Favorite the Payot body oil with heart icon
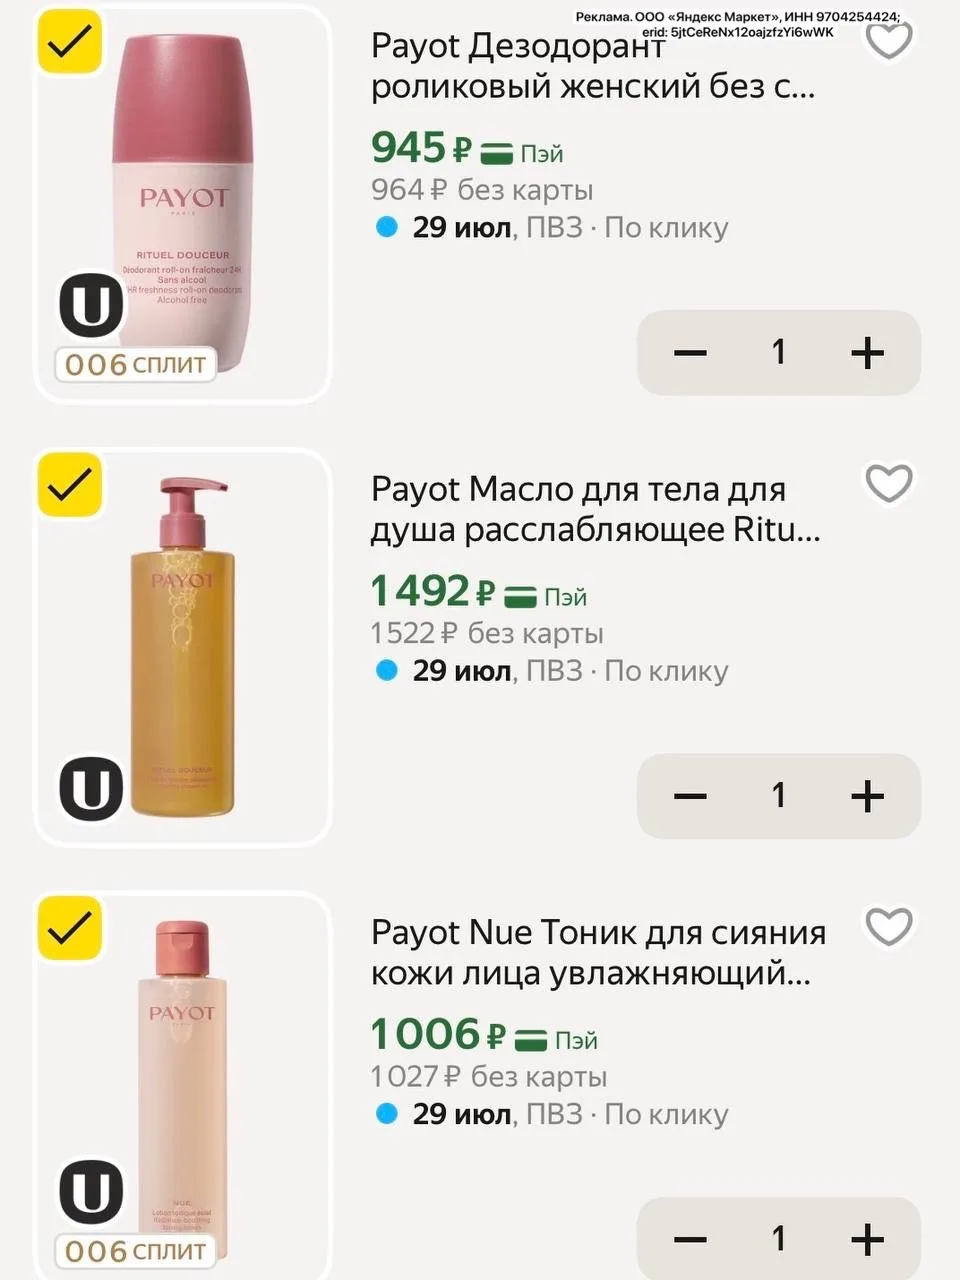The height and width of the screenshot is (1280, 960). [888, 484]
